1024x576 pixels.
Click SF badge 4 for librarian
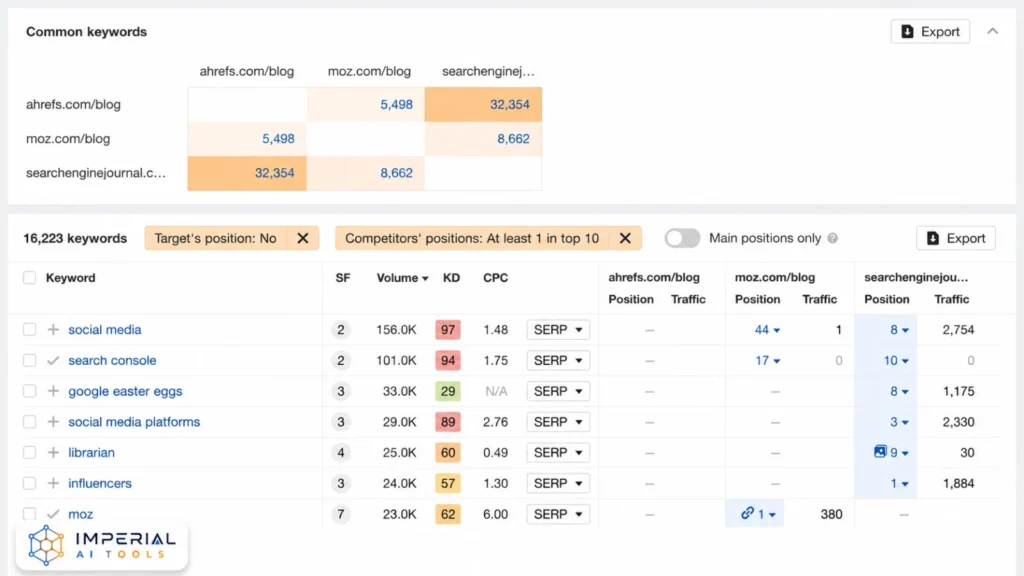point(340,453)
